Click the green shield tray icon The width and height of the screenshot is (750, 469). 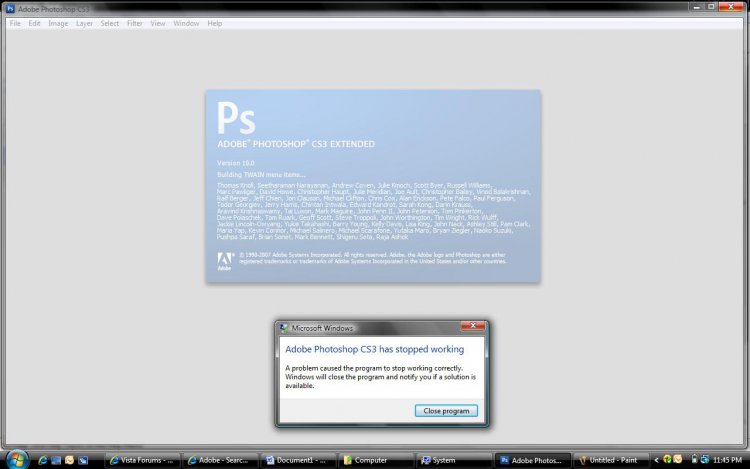pyautogui.click(x=667, y=459)
